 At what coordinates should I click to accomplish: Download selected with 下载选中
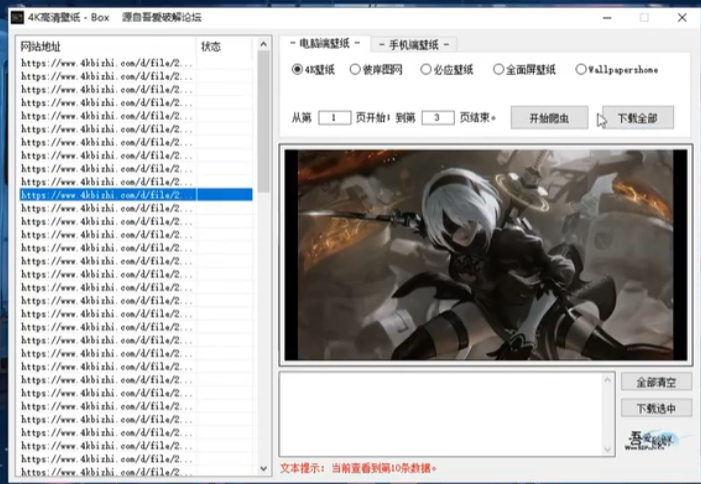[656, 408]
